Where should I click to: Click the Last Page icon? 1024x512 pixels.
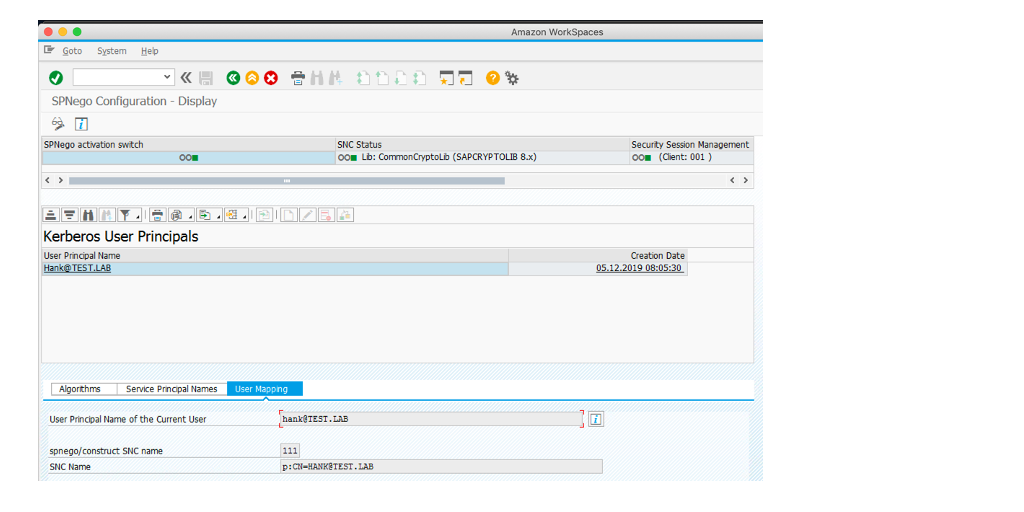pyautogui.click(x=421, y=78)
